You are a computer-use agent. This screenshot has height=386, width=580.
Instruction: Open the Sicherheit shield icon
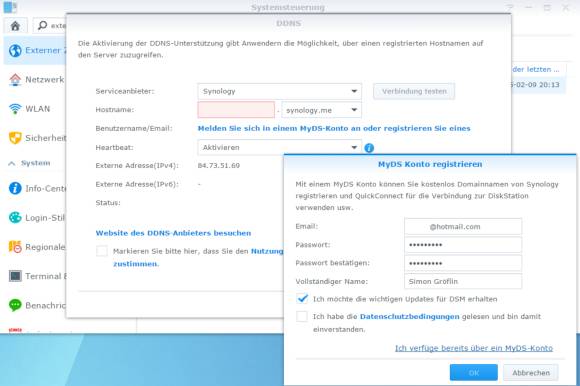[15, 138]
